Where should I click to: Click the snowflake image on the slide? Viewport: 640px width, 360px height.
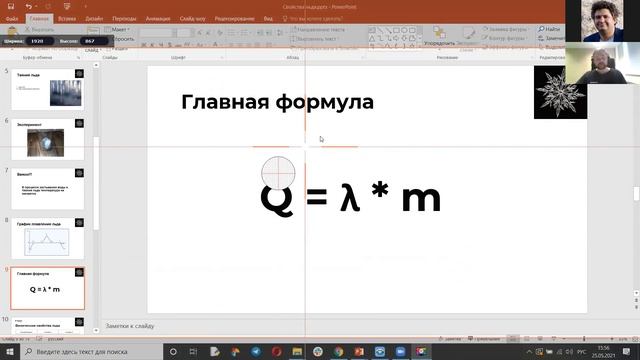pyautogui.click(x=560, y=93)
